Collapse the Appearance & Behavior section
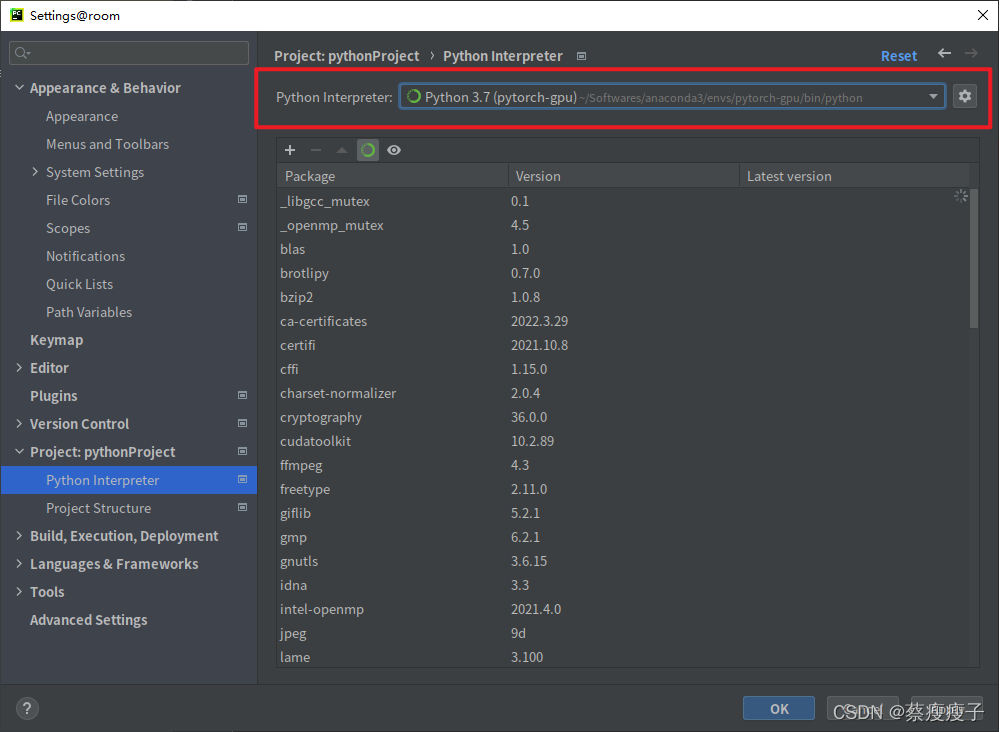The image size is (1000, 732). (19, 87)
